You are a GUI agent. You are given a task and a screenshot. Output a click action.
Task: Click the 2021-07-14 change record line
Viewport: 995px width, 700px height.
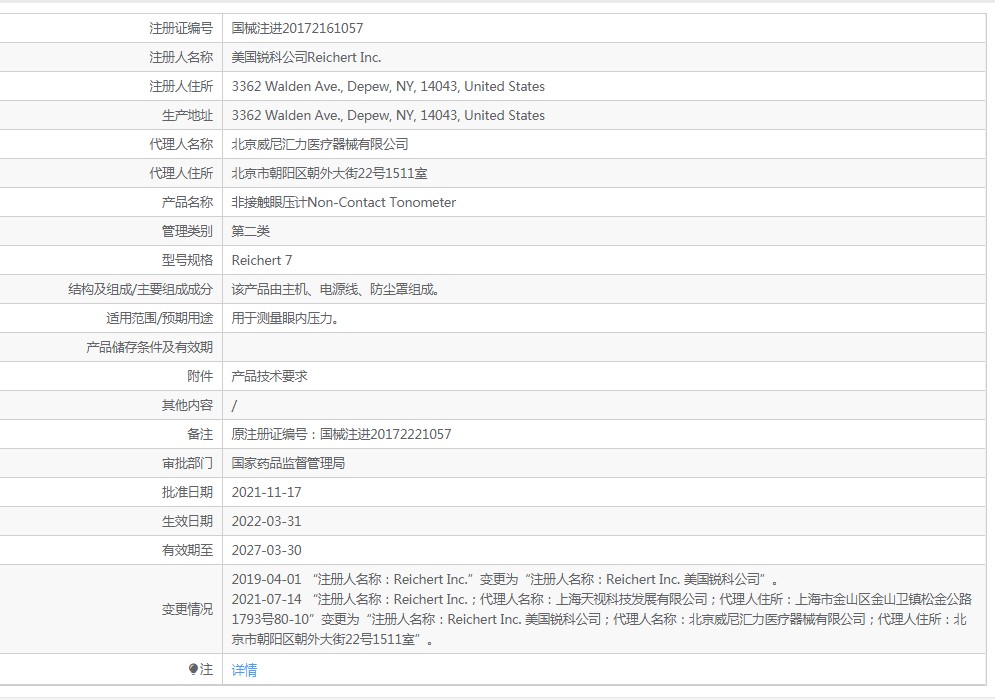click(x=602, y=619)
